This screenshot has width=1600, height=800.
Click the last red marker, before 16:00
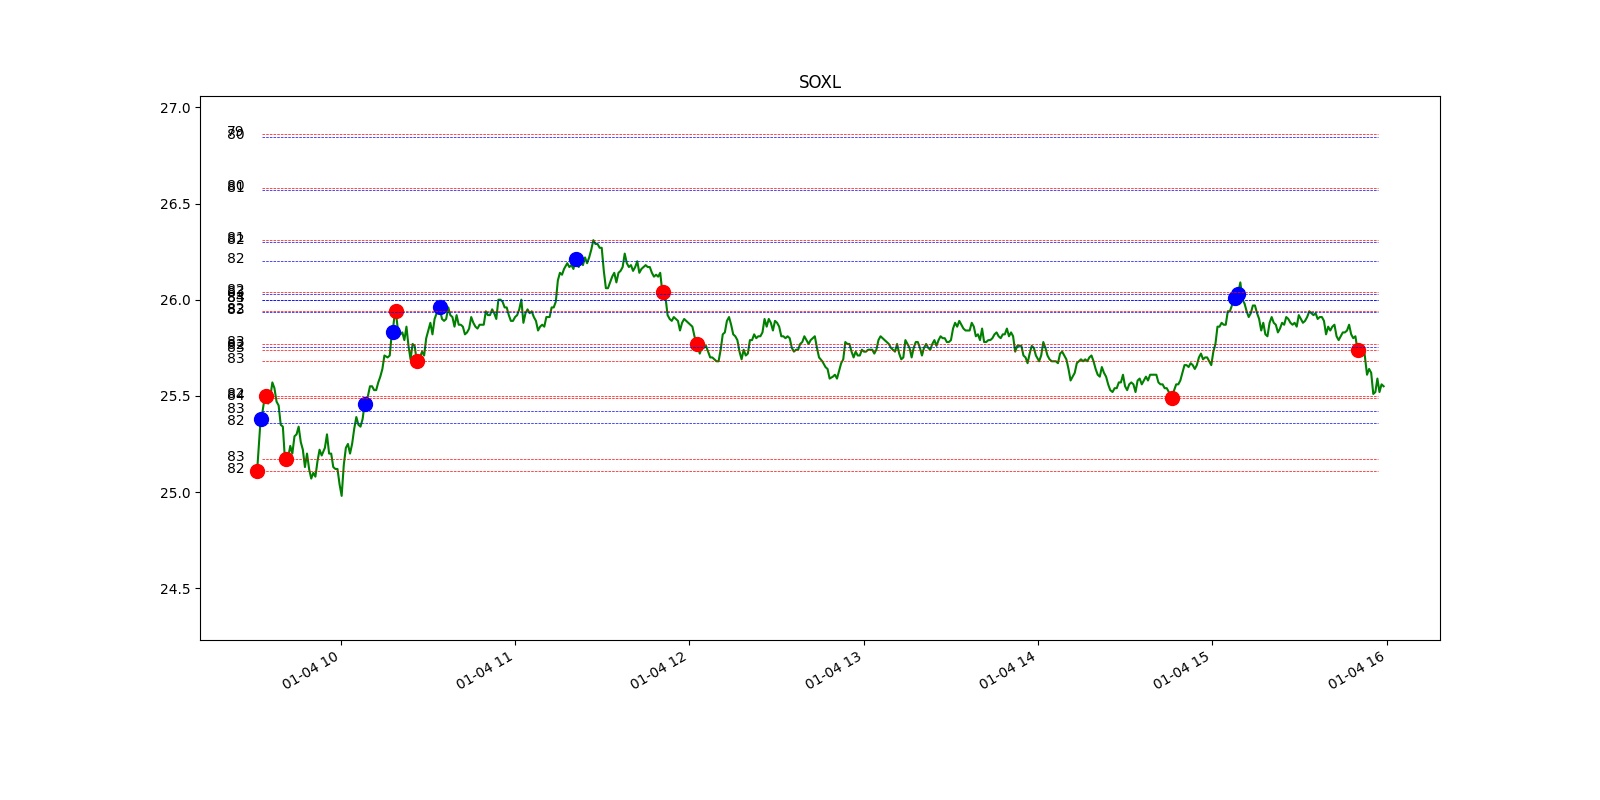pyautogui.click(x=1358, y=350)
